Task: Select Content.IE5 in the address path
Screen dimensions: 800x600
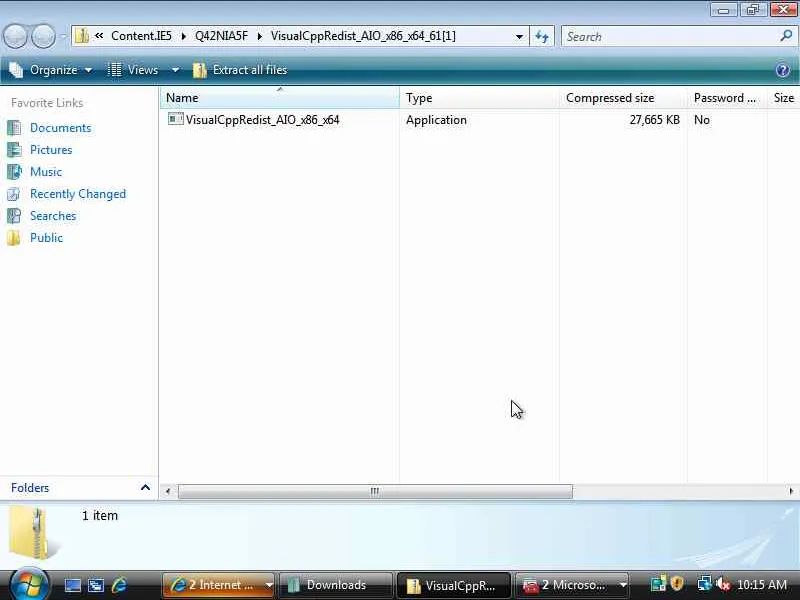Action: pos(141,36)
